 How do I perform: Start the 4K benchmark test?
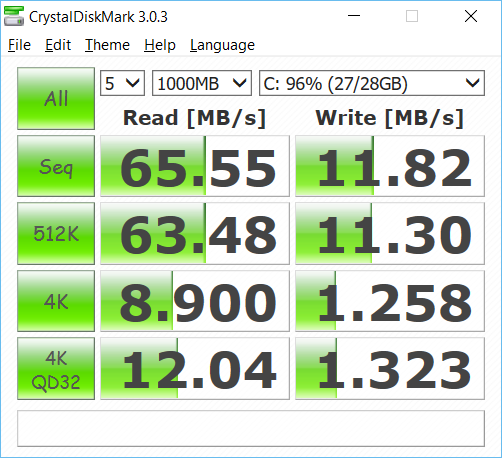tap(56, 301)
